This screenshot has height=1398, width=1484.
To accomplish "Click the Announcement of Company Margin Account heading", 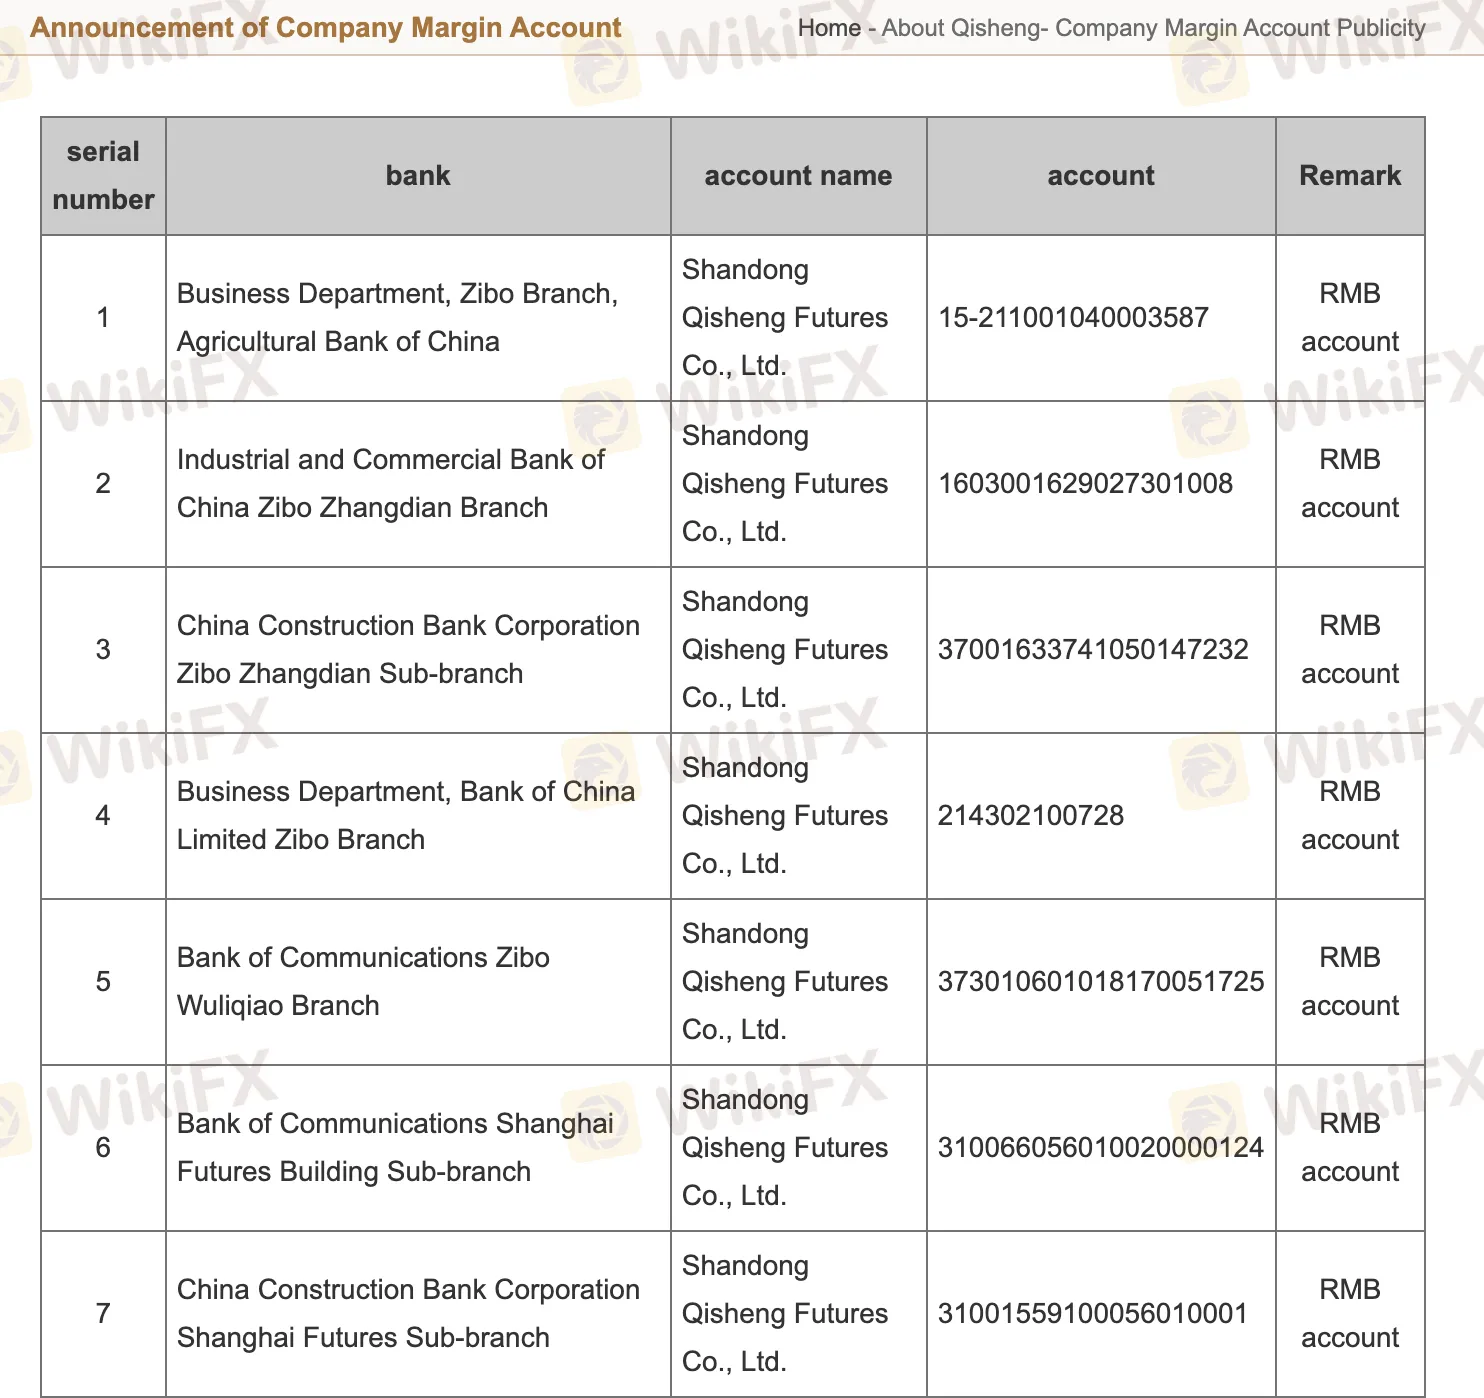I will (326, 28).
